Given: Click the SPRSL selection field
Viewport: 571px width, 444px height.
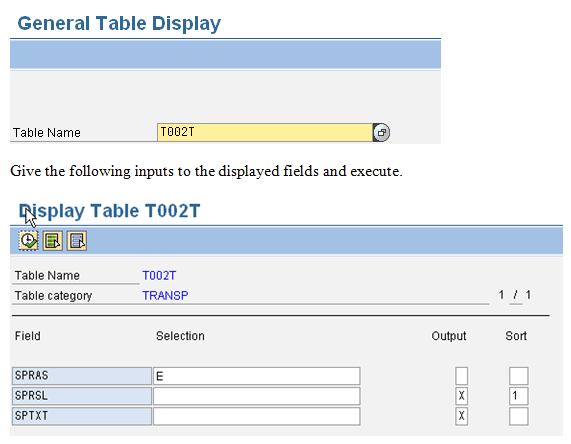Looking at the screenshot, I should point(257,396).
